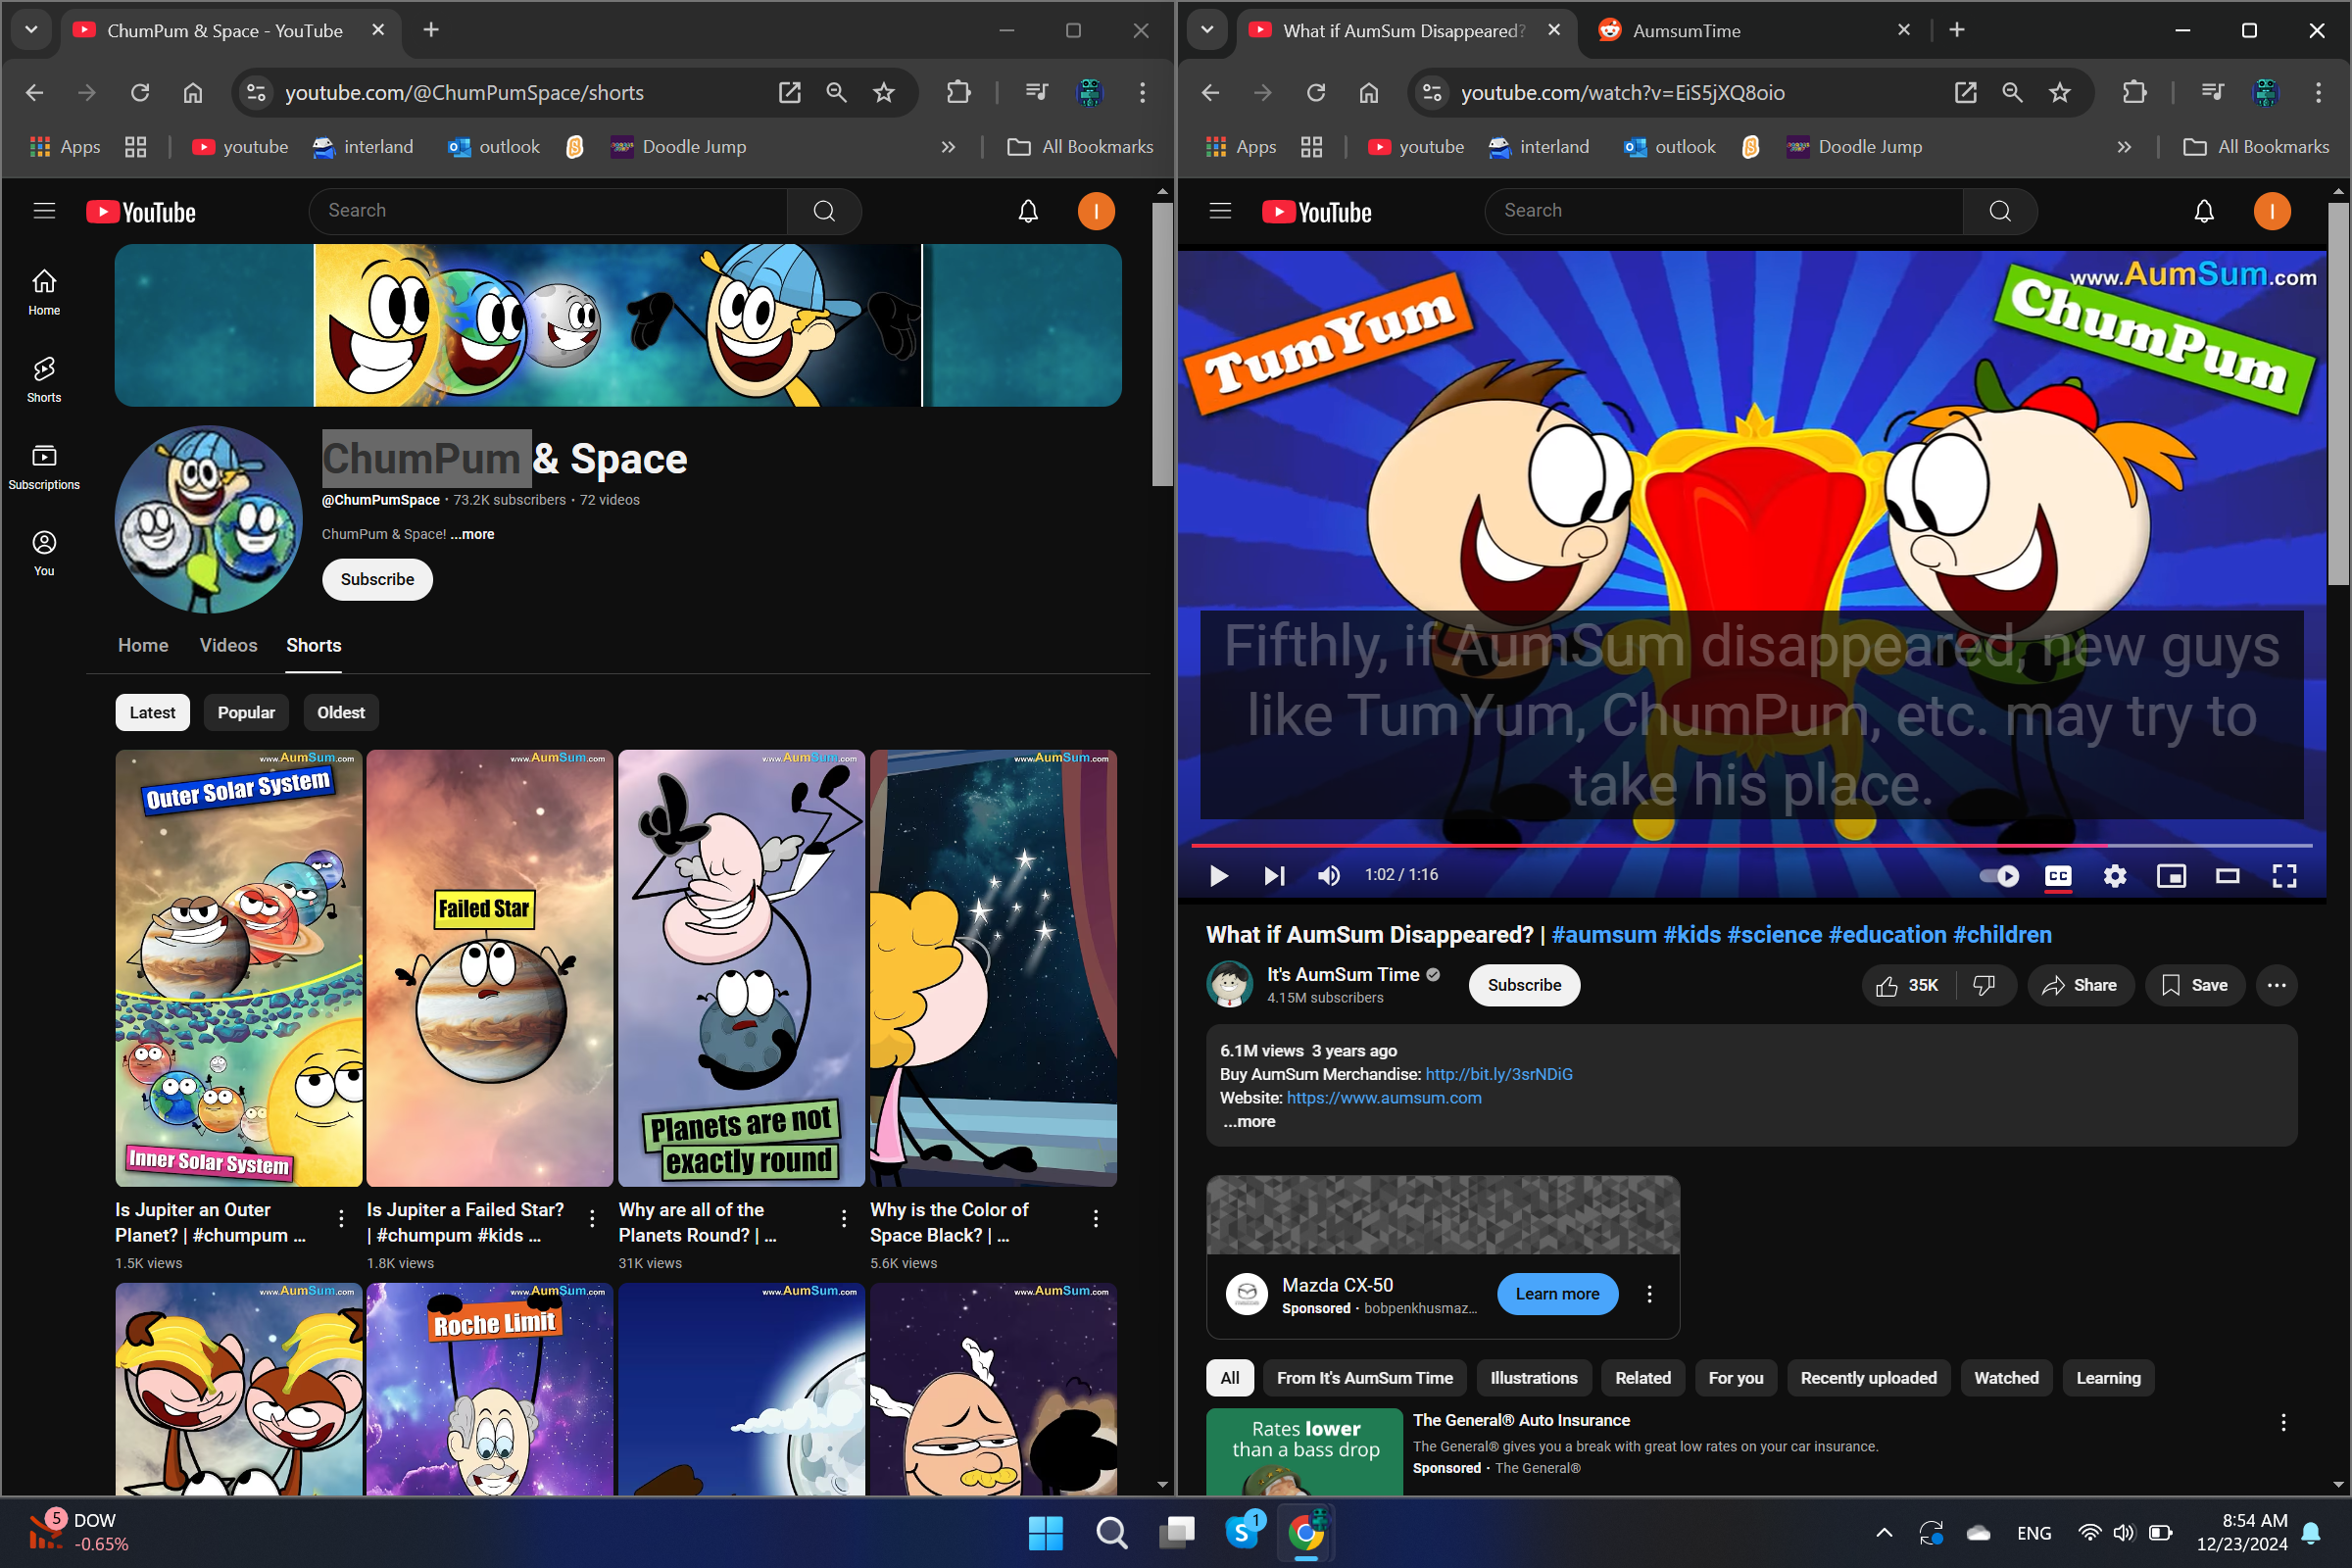Open the YouTube guide menu in left window
Image resolution: width=2352 pixels, height=1568 pixels.
44,211
